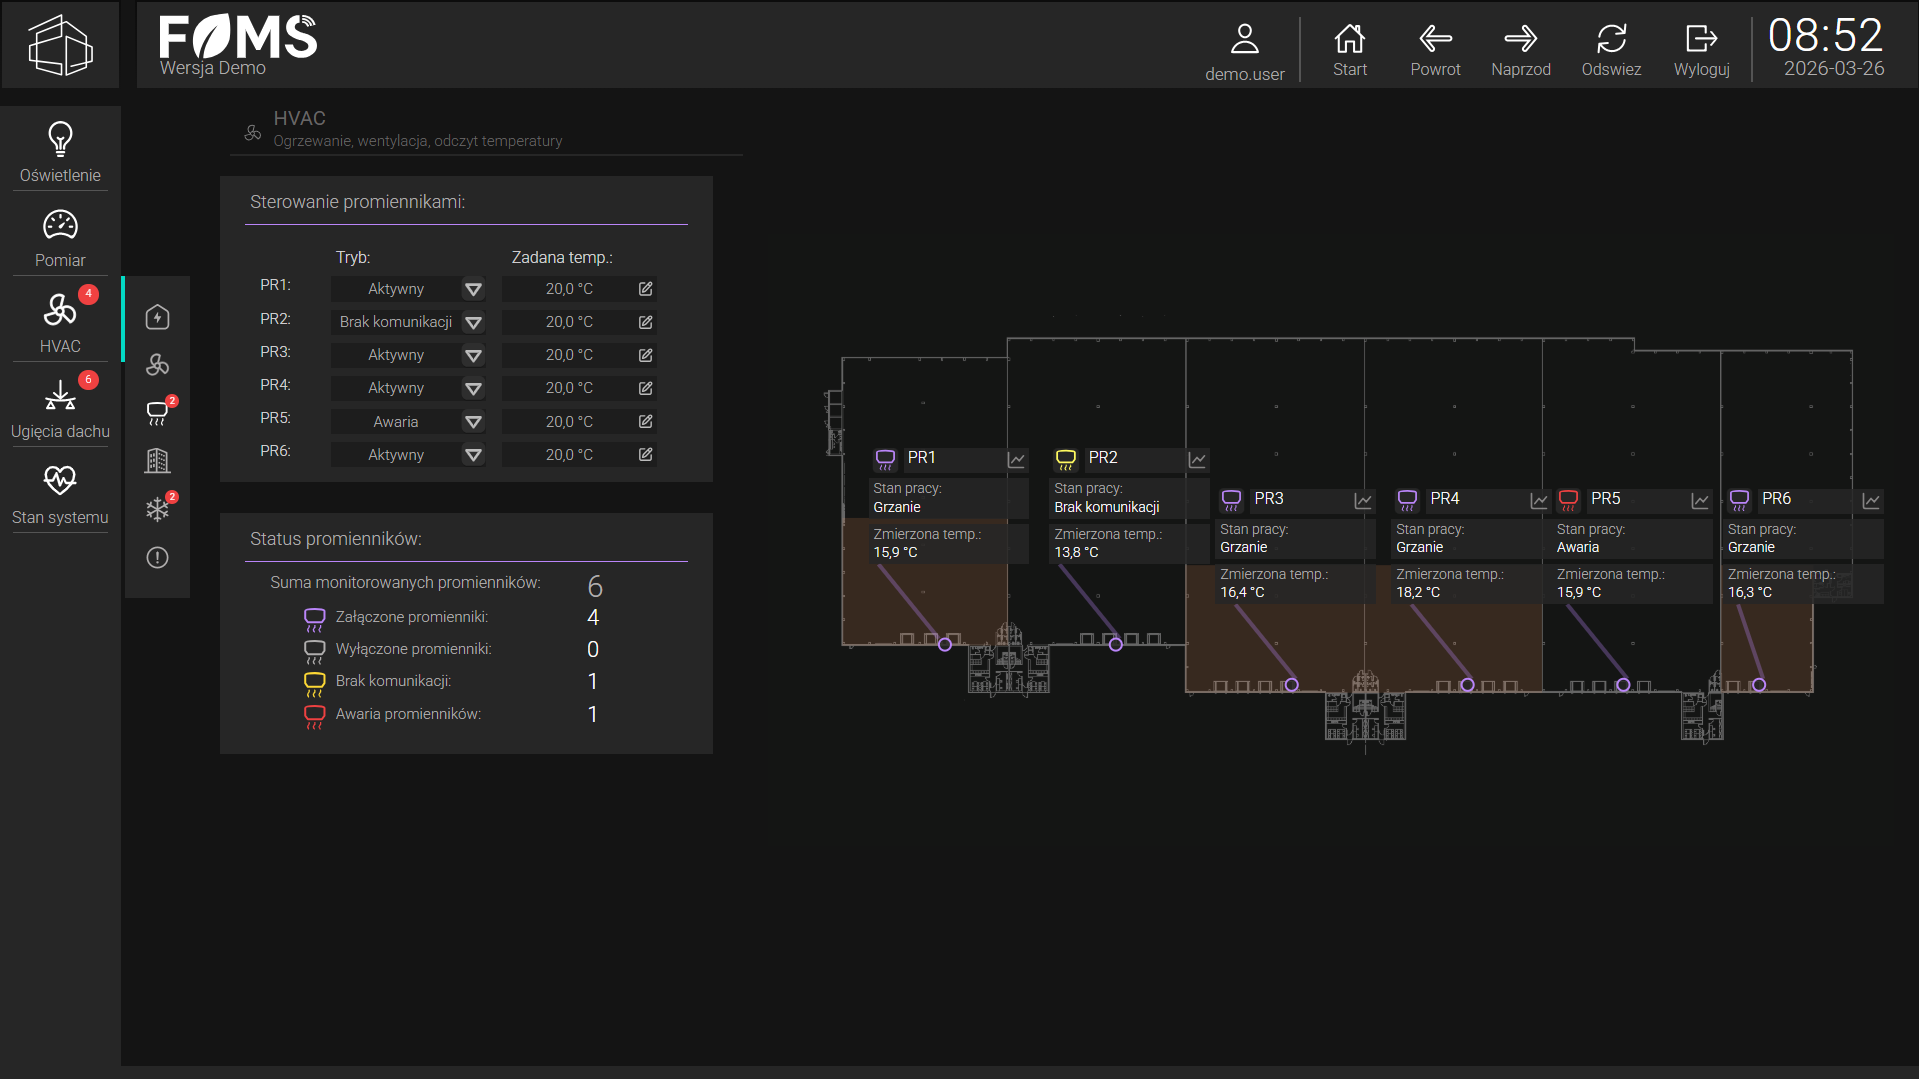Screen dimensions: 1919x1079
Task: Refresh the view with Odswiez
Action: 1611,49
